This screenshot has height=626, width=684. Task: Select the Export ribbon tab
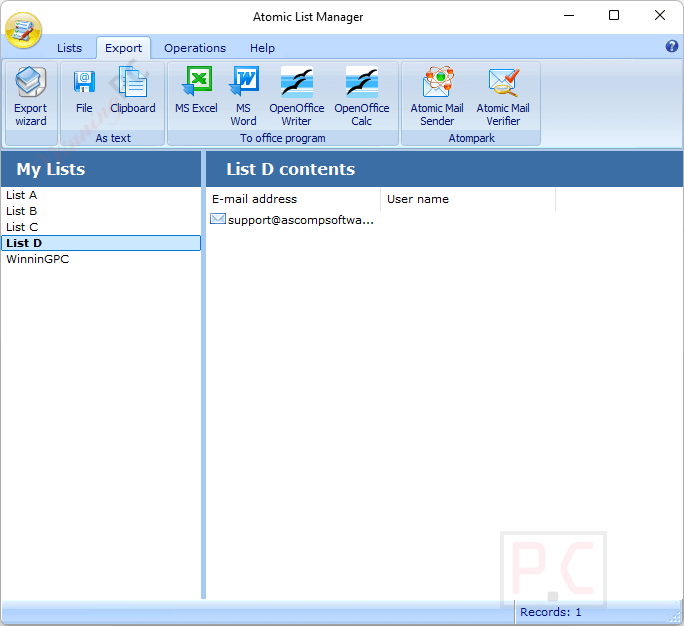pos(123,48)
